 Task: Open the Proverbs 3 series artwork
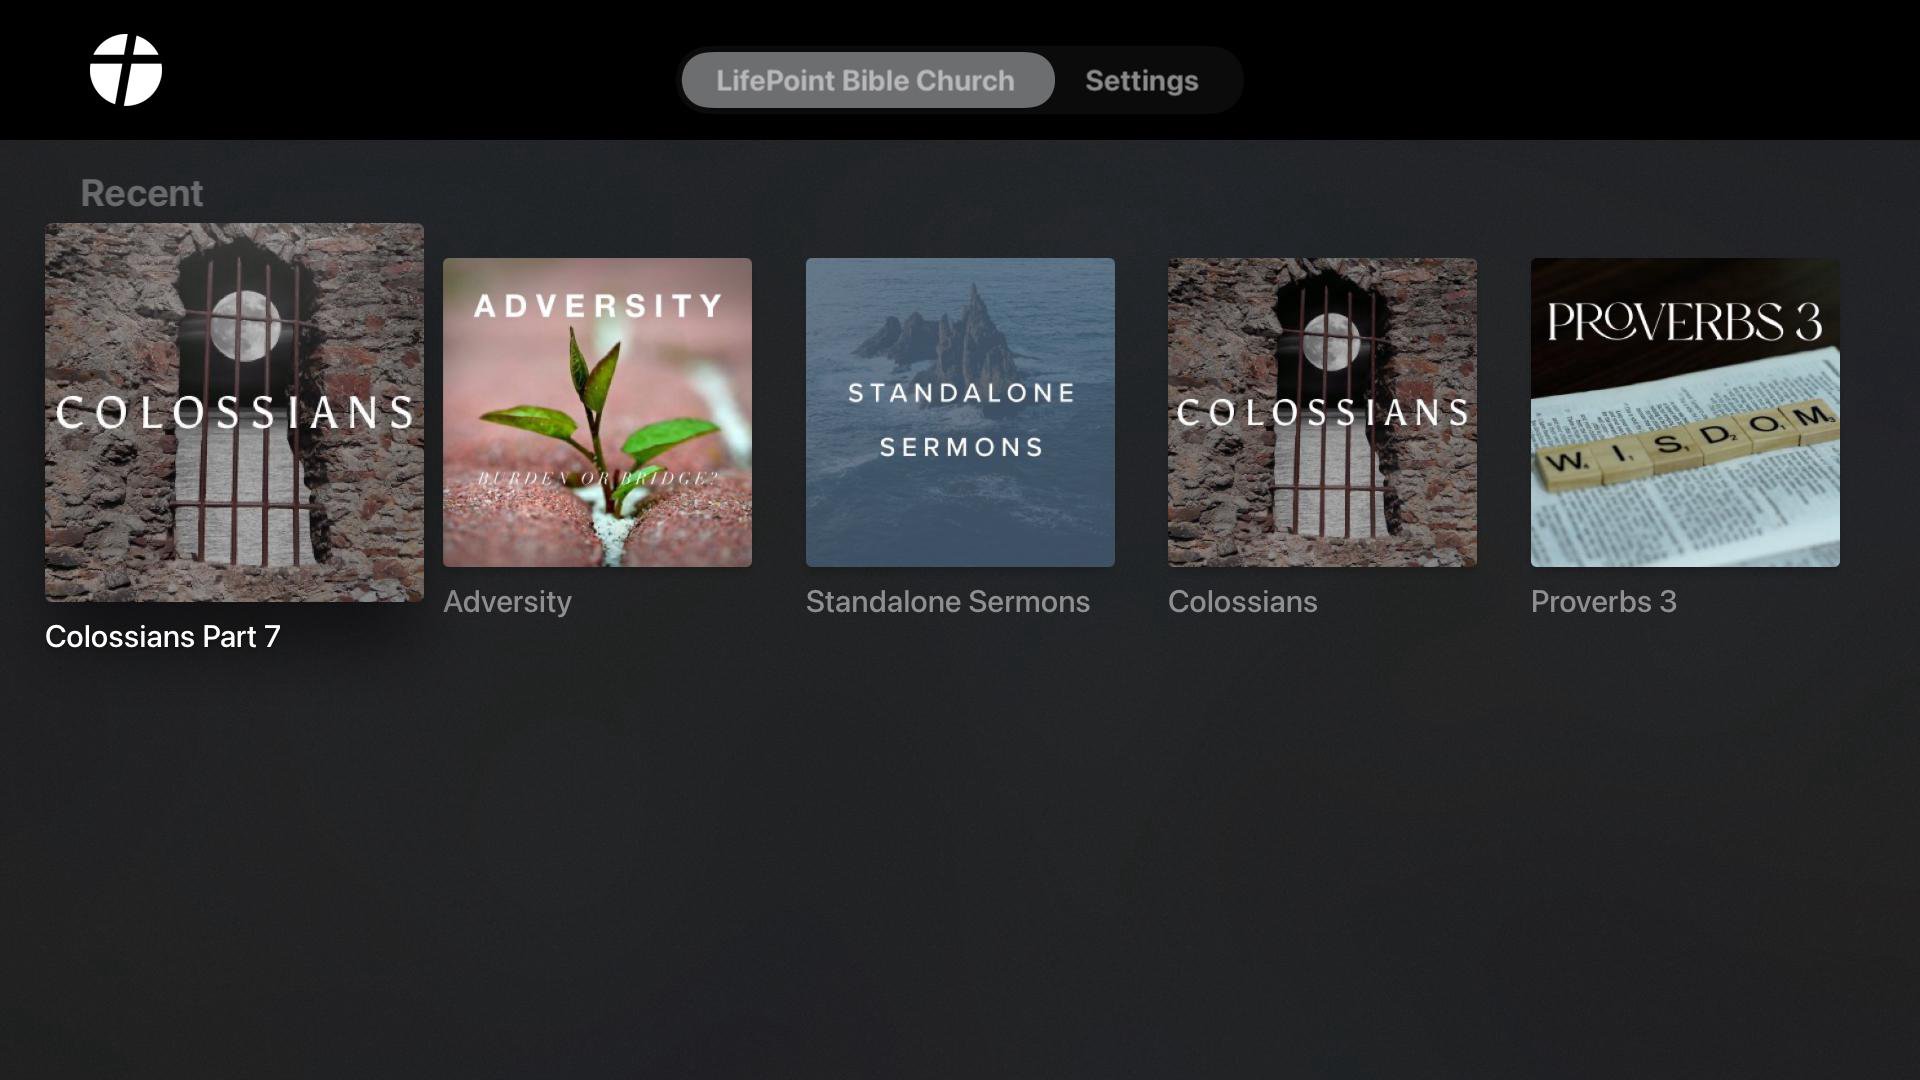coord(1685,412)
